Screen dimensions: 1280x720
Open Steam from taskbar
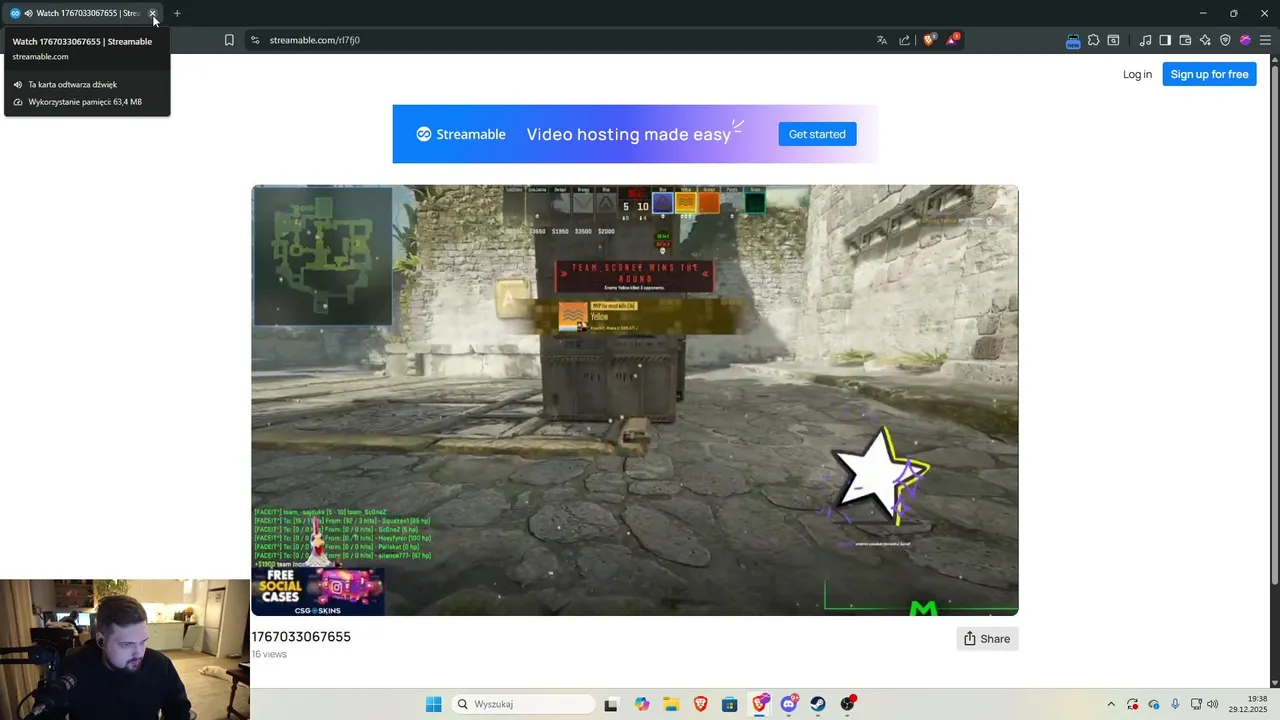coord(818,704)
